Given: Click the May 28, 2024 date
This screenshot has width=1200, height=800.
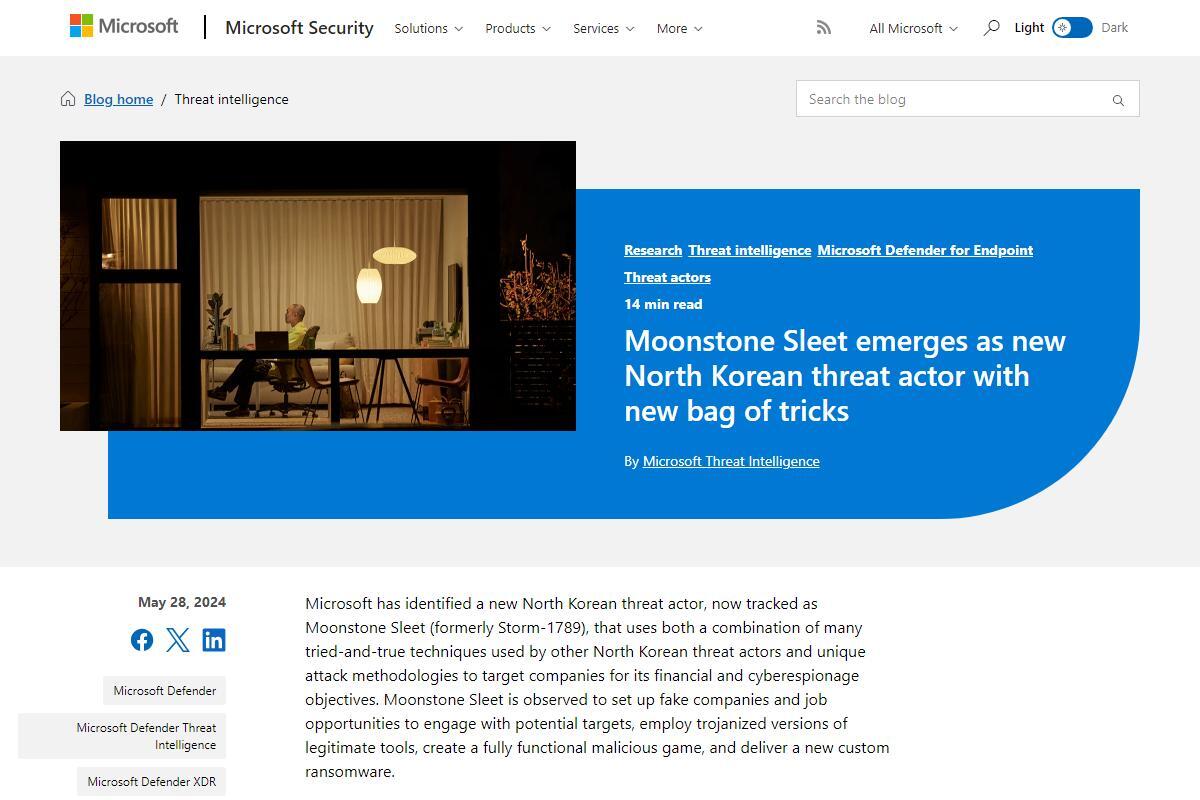Looking at the screenshot, I should click(x=182, y=602).
